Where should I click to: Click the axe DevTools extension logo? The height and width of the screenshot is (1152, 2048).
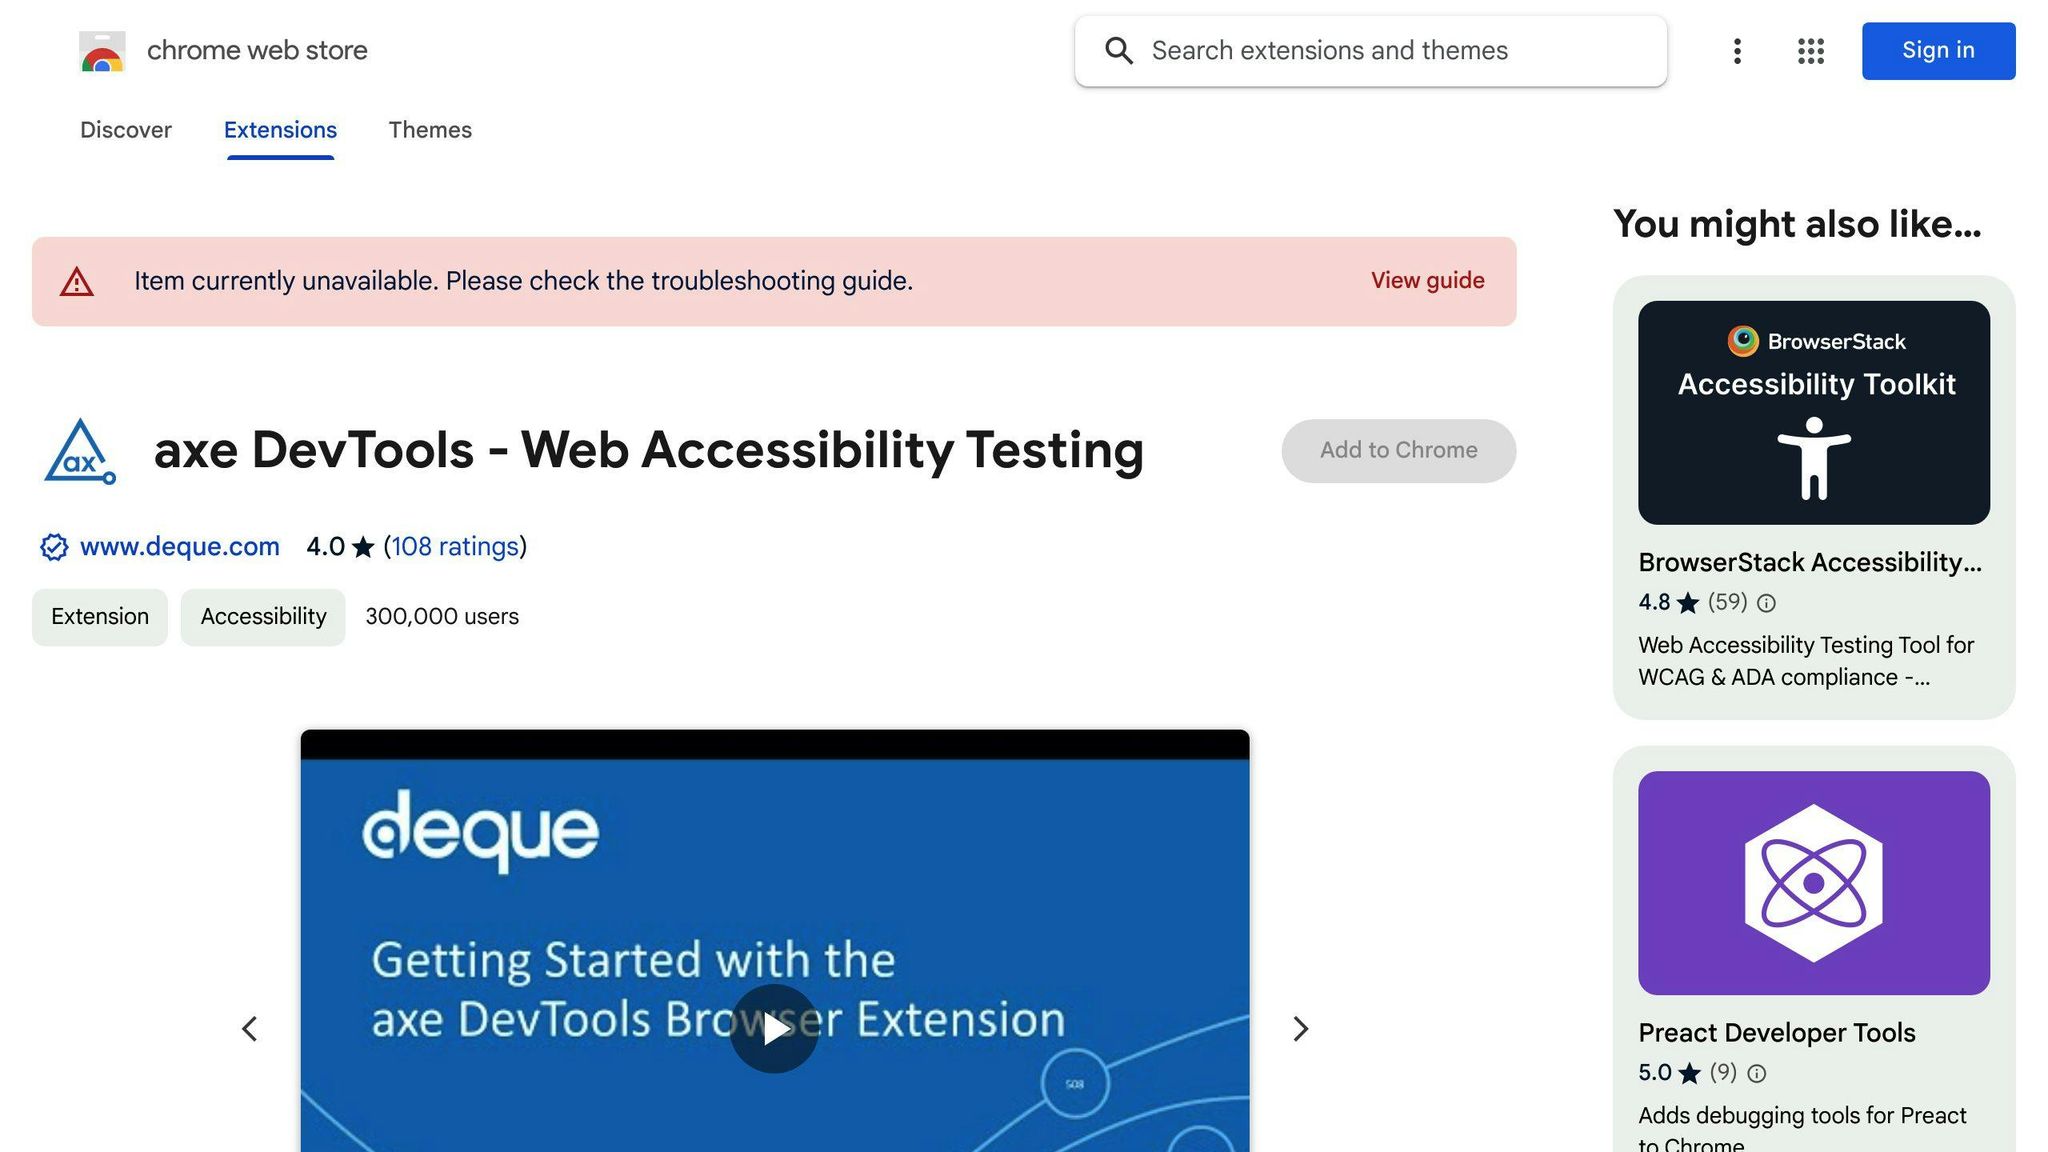pos(80,451)
